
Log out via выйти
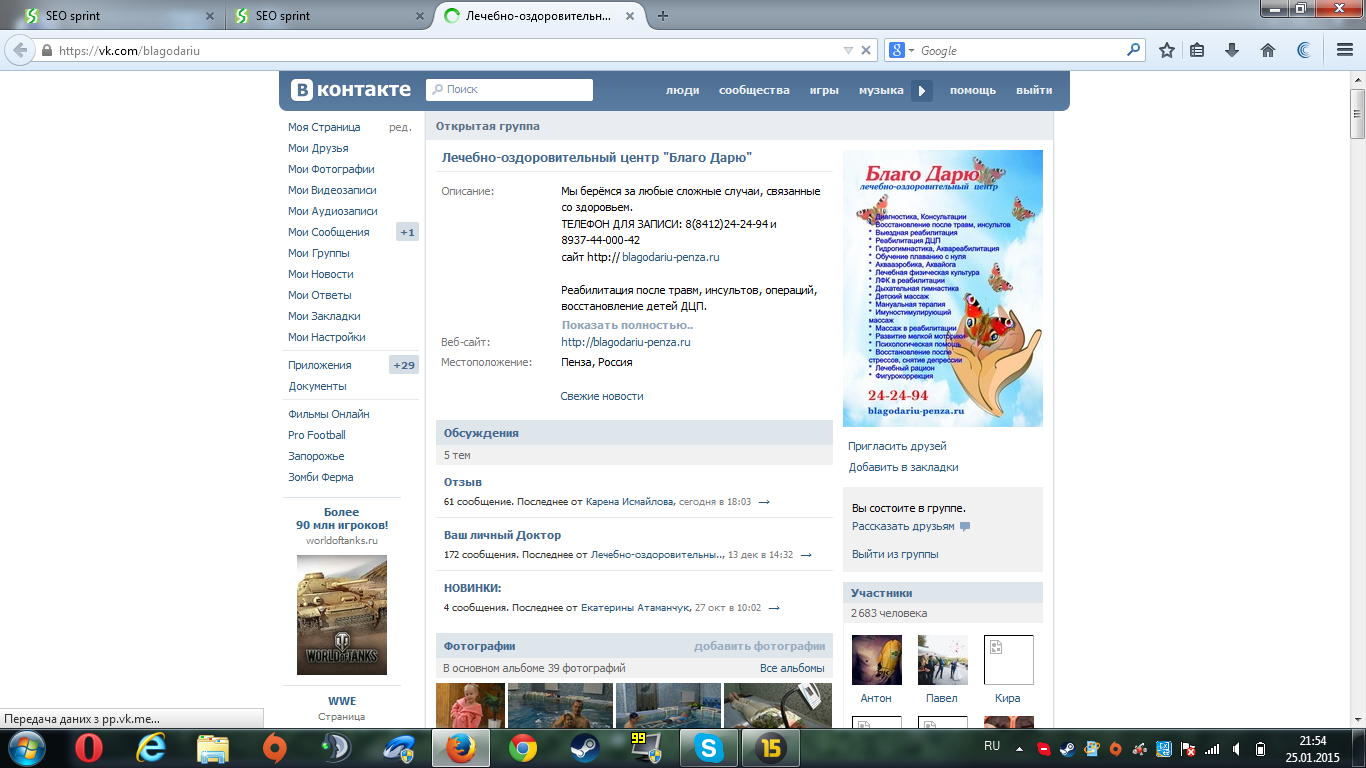(x=1034, y=90)
